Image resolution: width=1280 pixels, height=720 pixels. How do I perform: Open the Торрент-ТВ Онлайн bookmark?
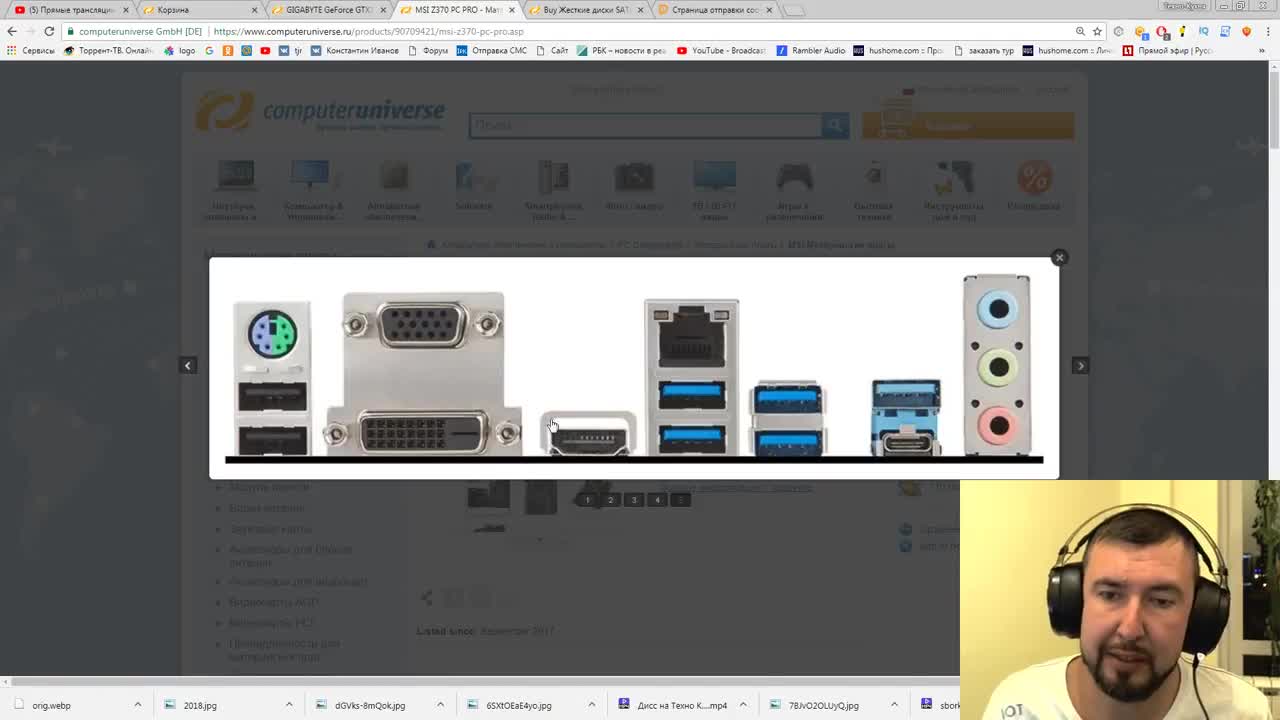tap(109, 50)
